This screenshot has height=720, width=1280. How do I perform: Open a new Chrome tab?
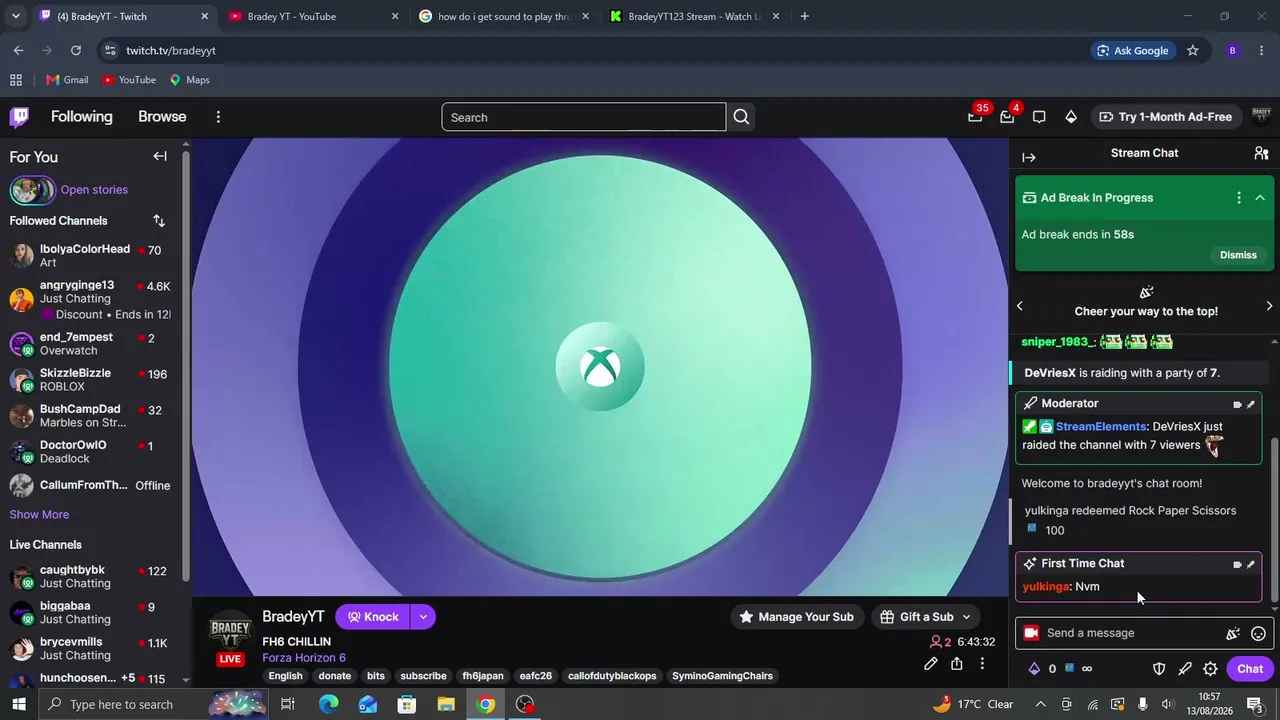click(x=804, y=16)
